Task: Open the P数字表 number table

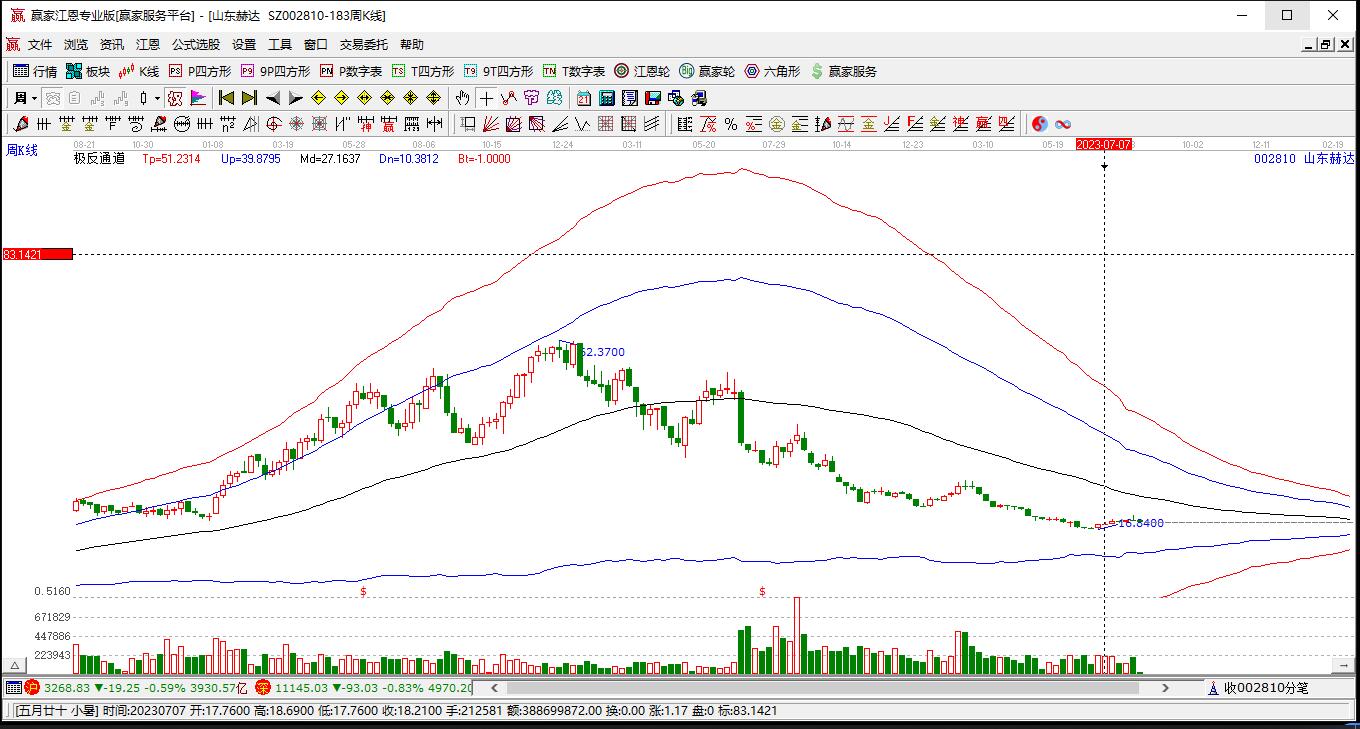Action: click(351, 71)
